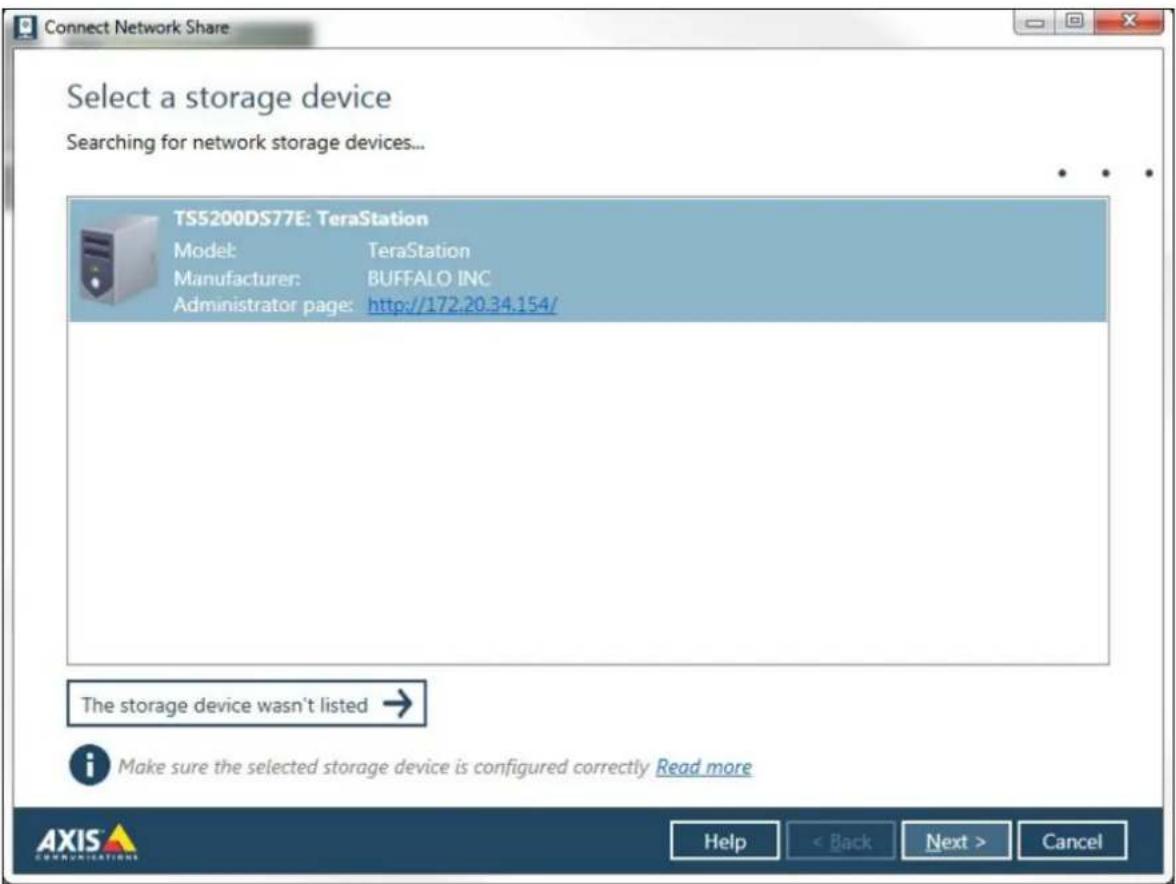The height and width of the screenshot is (884, 1176).
Task: Select the TS5200DS77E TeraStation device row
Action: pyautogui.click(x=588, y=261)
